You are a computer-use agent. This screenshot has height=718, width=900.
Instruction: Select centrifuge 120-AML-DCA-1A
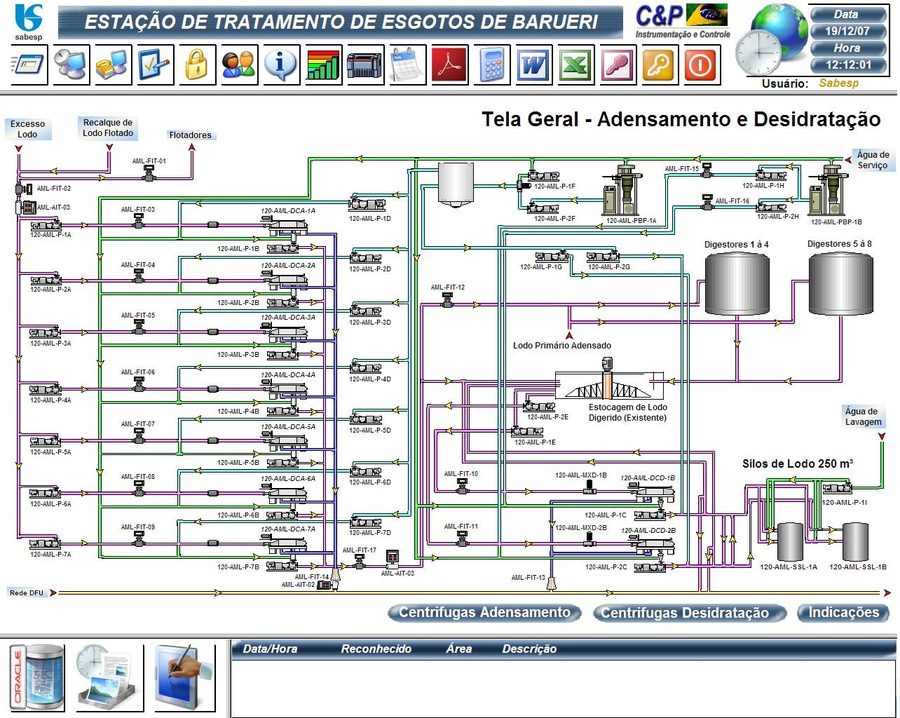(x=287, y=226)
